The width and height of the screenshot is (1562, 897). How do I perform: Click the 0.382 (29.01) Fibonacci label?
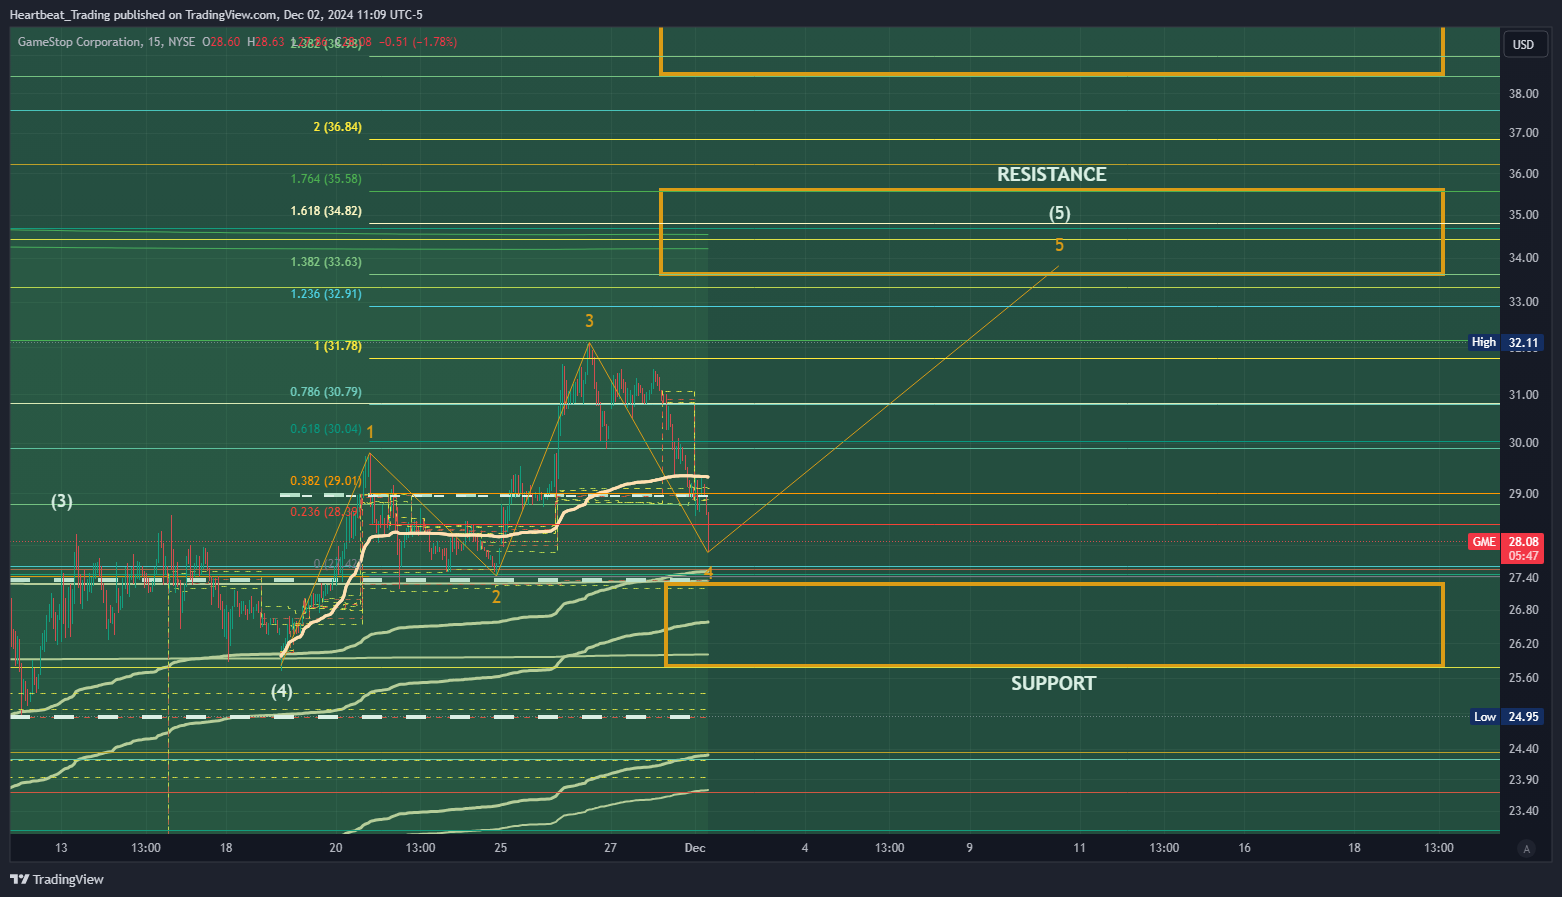[326, 481]
